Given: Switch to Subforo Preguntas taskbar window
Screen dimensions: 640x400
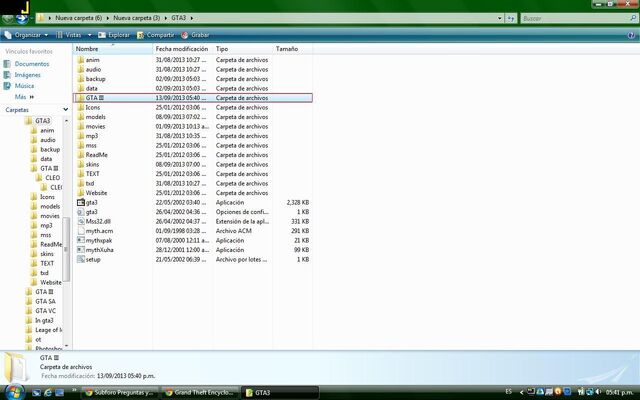Looking at the screenshot, I should (119, 393).
